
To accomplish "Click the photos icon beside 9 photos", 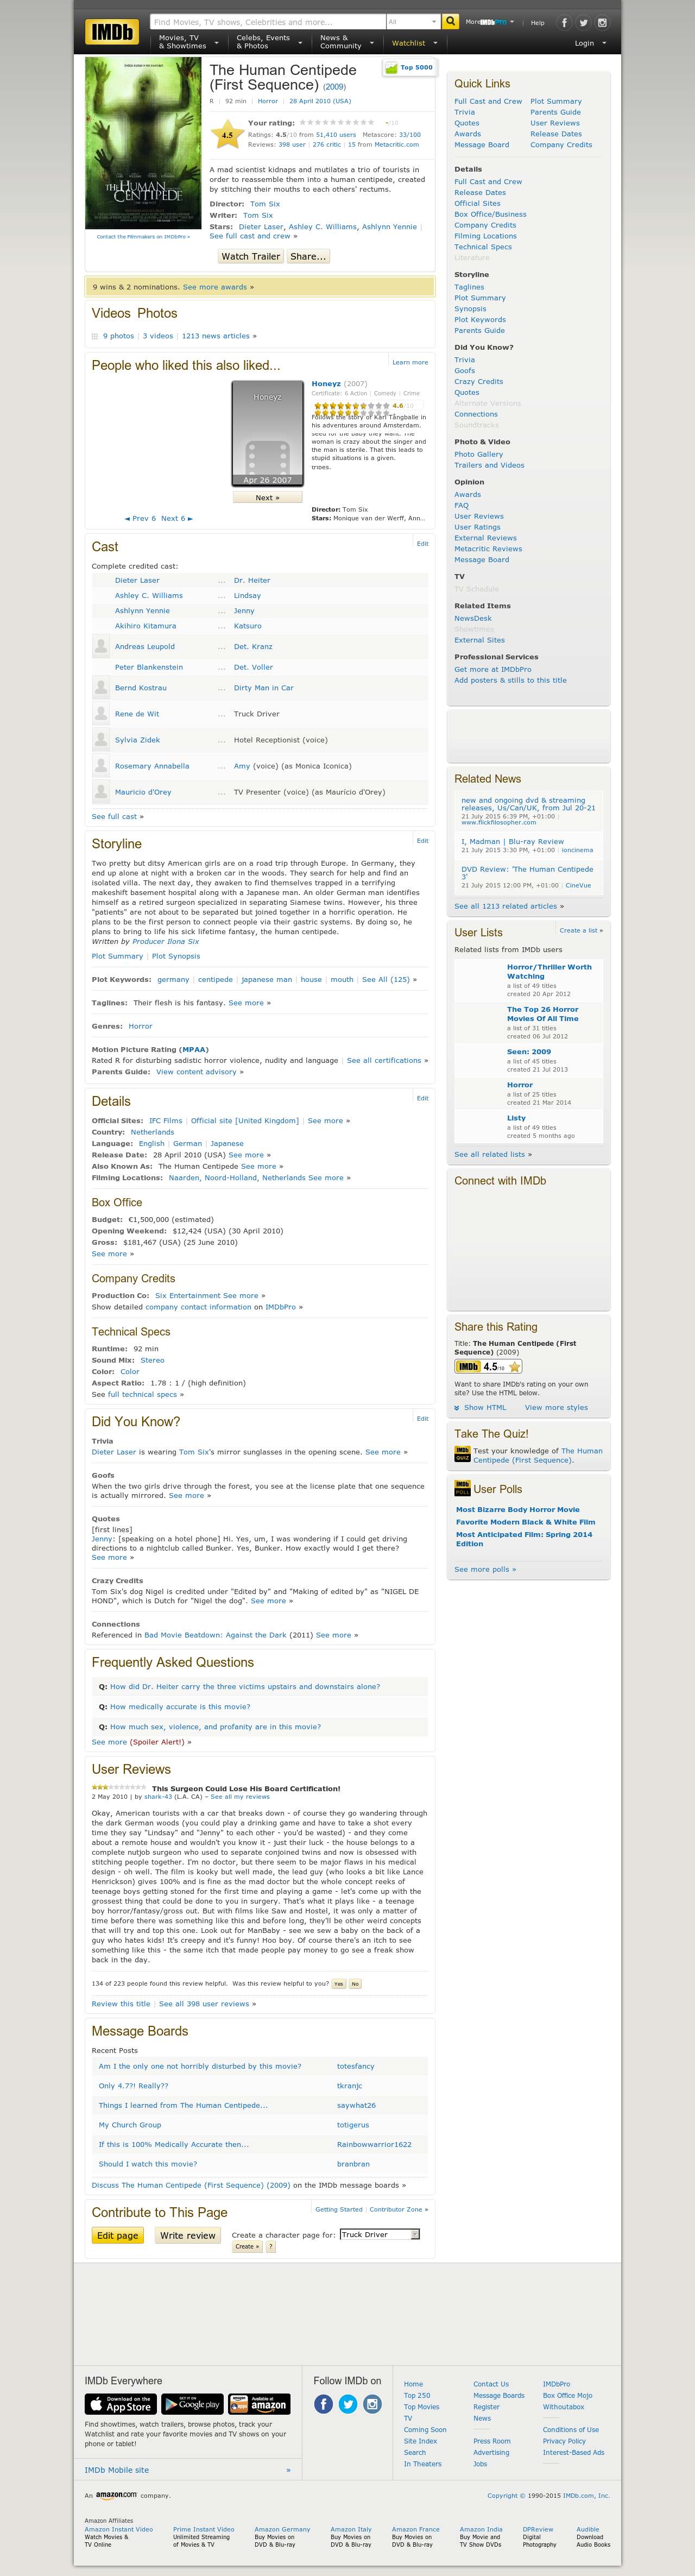I will [95, 336].
